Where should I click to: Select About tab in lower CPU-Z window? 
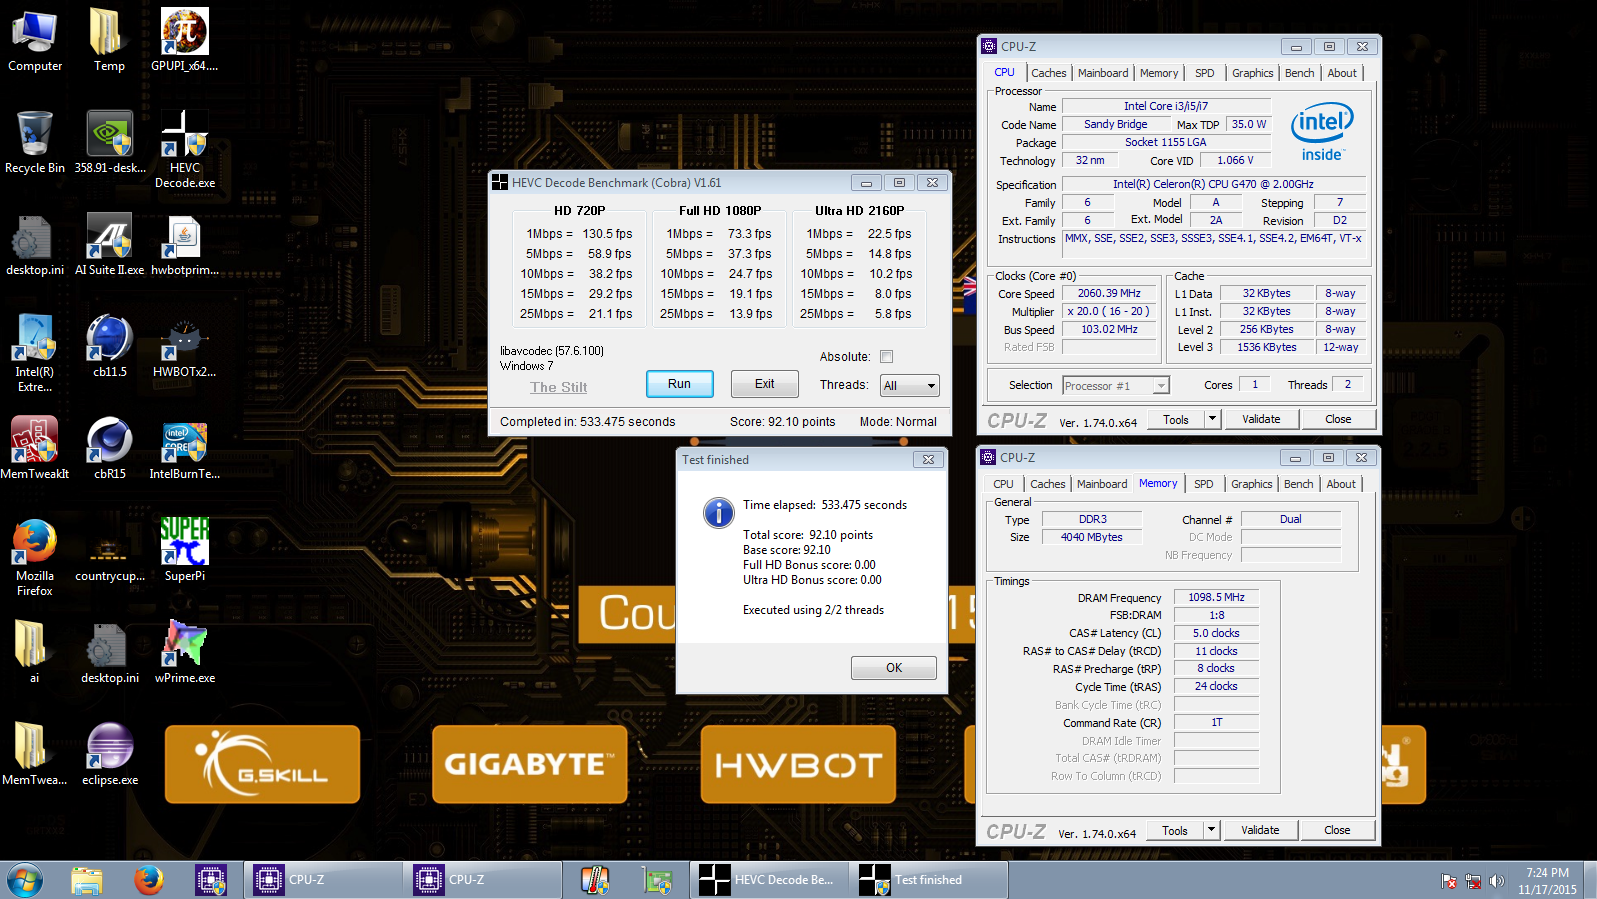tap(1341, 484)
